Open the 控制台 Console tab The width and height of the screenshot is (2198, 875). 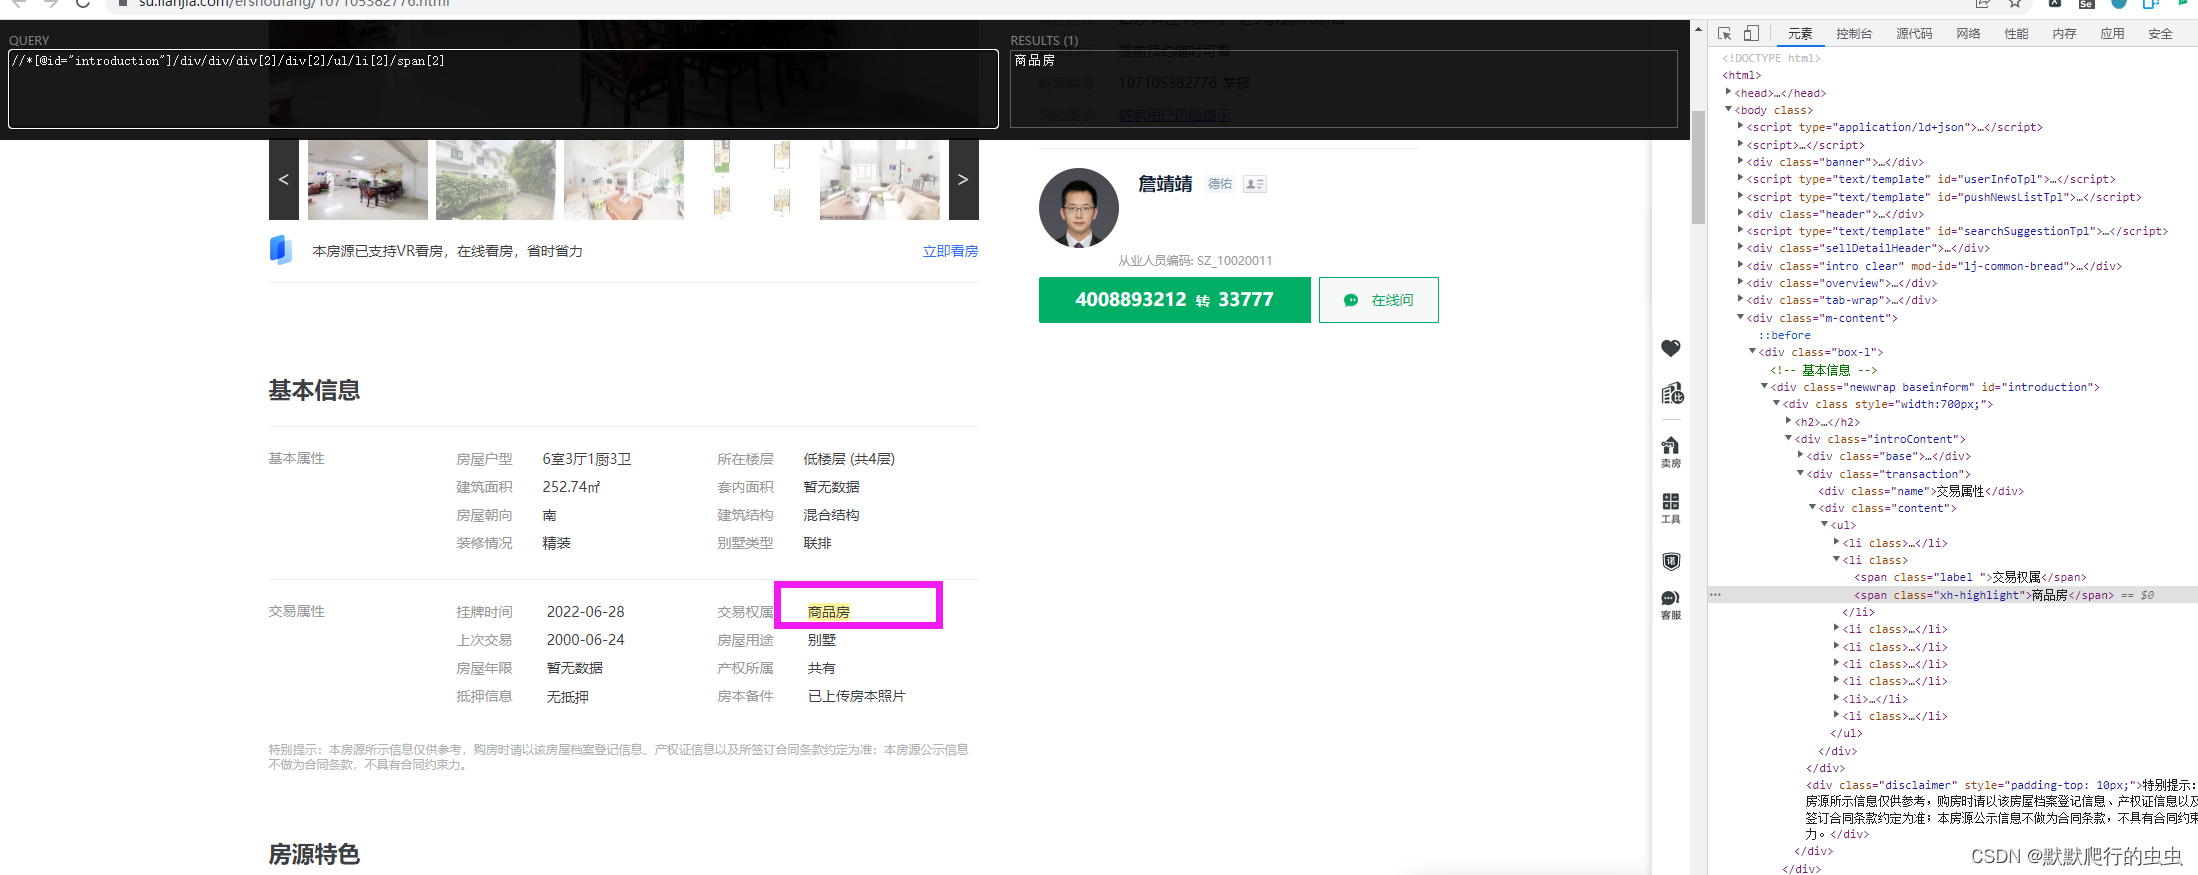1853,33
